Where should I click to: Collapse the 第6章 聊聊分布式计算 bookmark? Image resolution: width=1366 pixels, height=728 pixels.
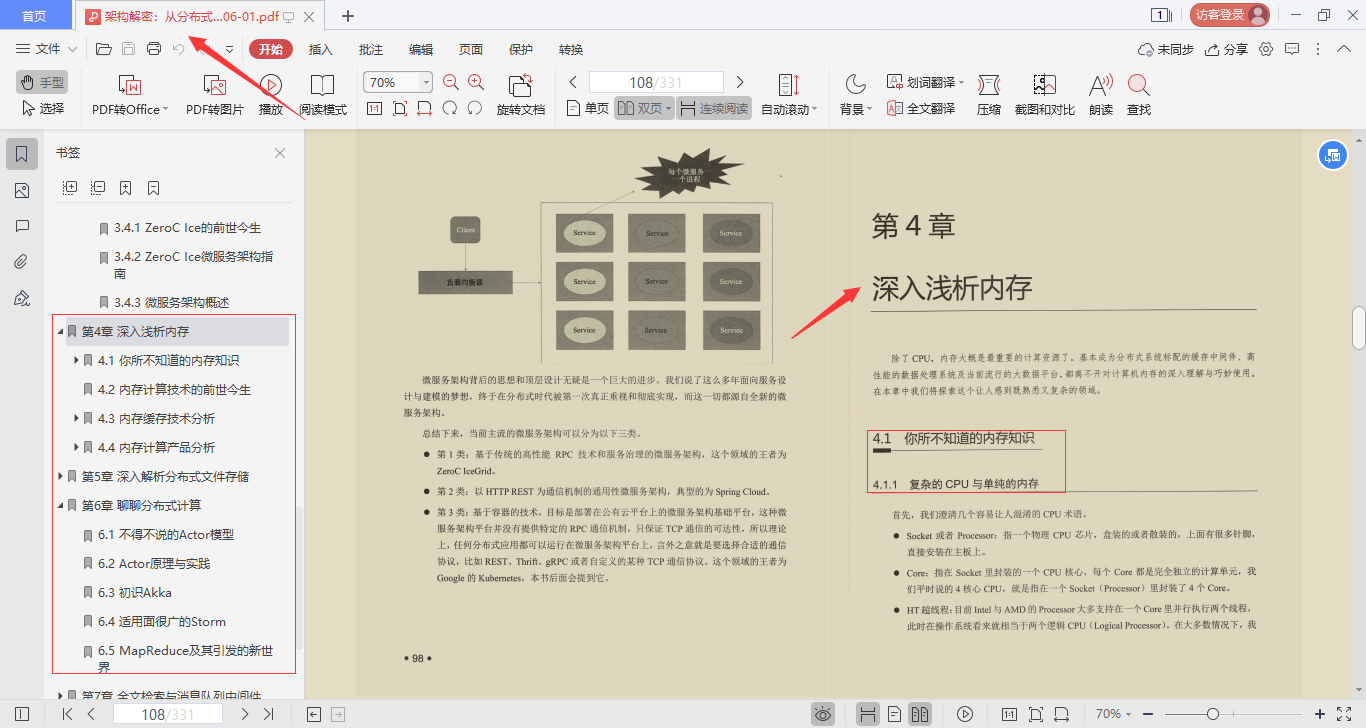pos(60,505)
